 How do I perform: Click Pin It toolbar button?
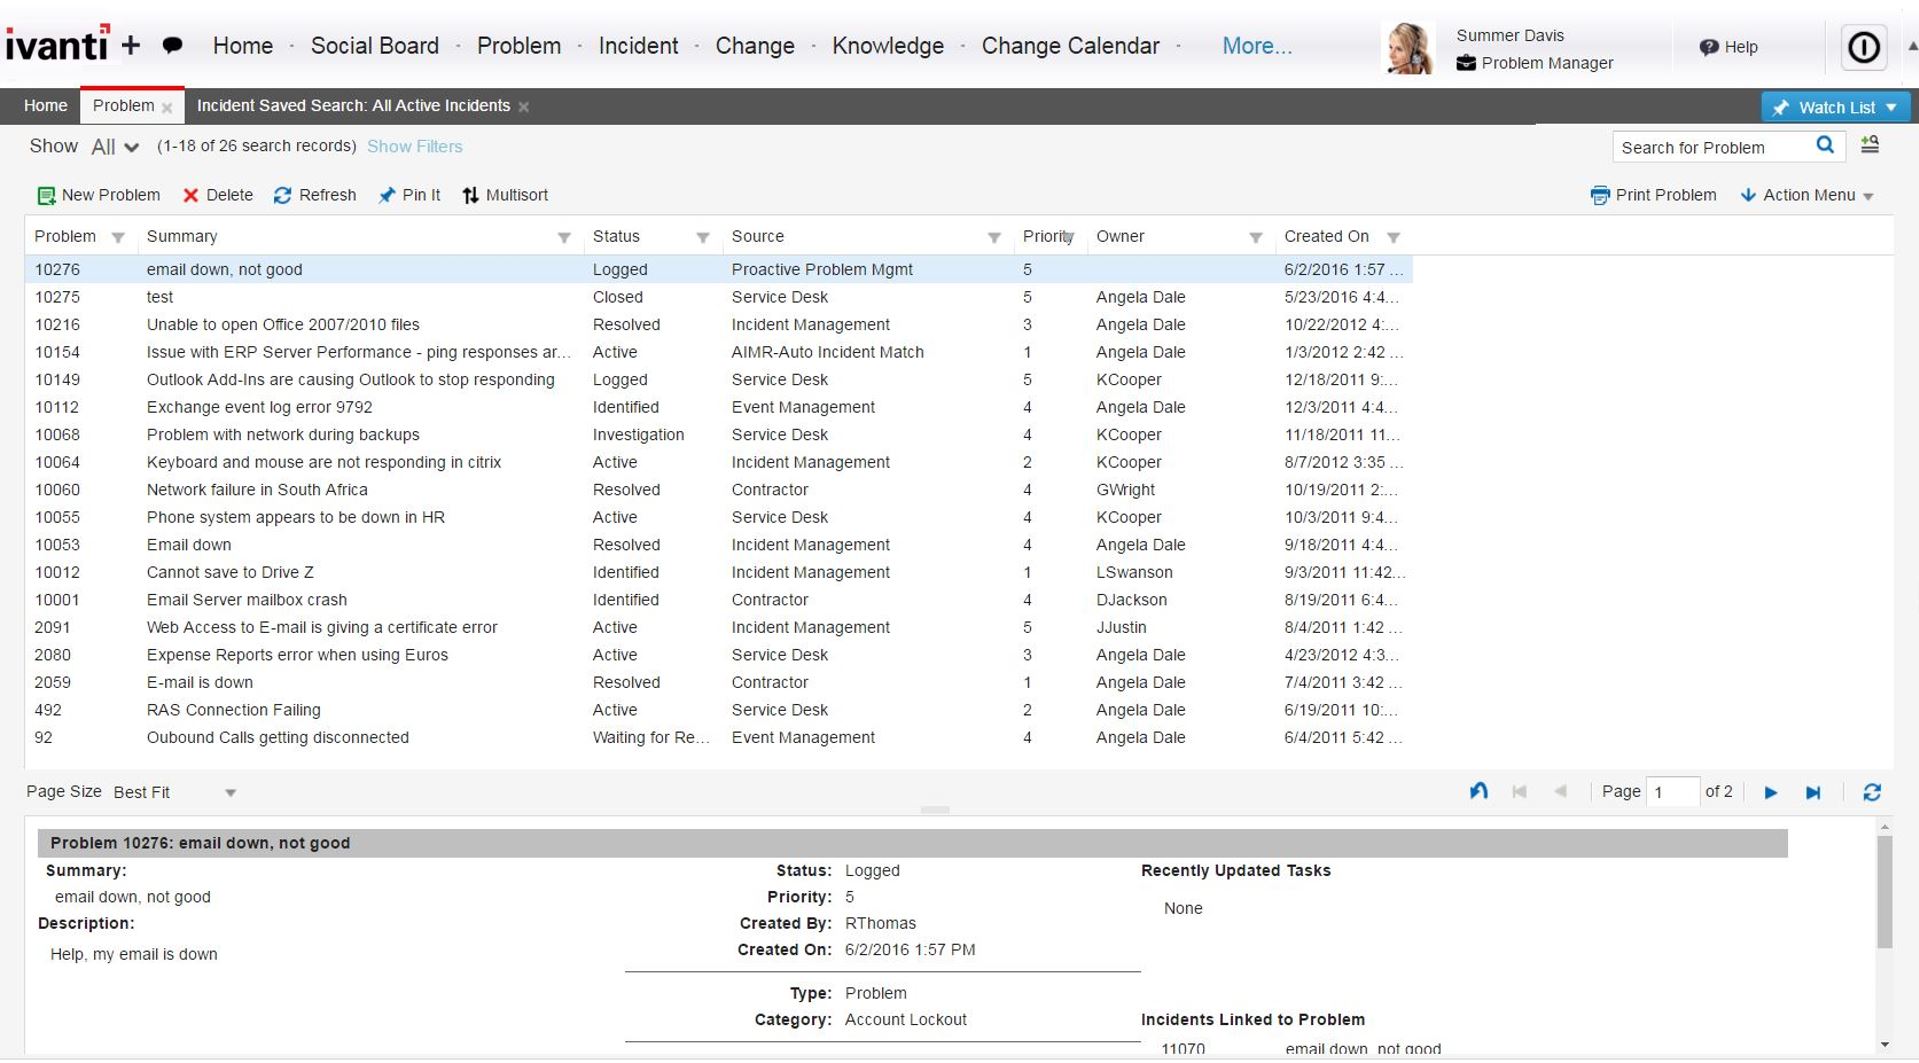pos(409,195)
